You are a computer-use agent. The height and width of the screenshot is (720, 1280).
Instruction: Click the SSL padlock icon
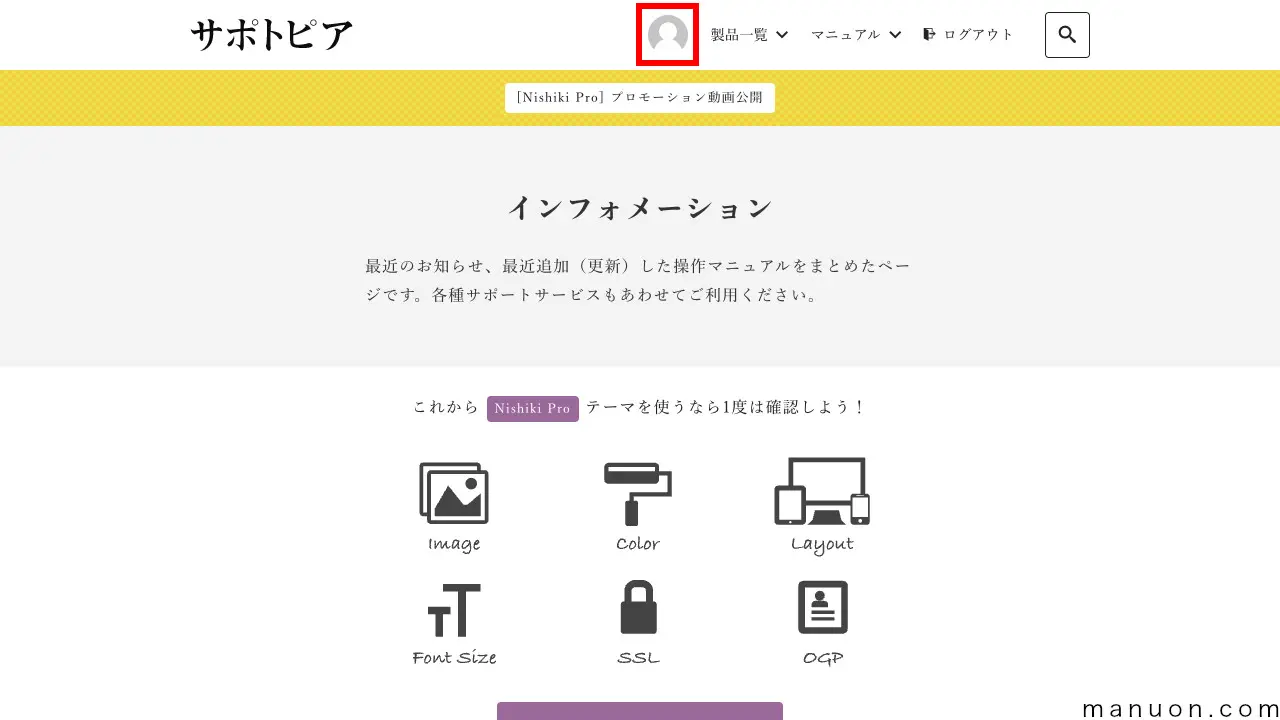(637, 607)
